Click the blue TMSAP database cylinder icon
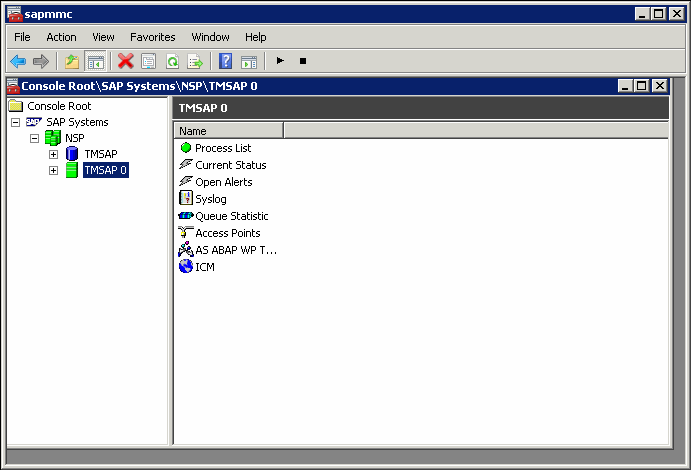Screen dimensions: 691x470 click(72, 154)
